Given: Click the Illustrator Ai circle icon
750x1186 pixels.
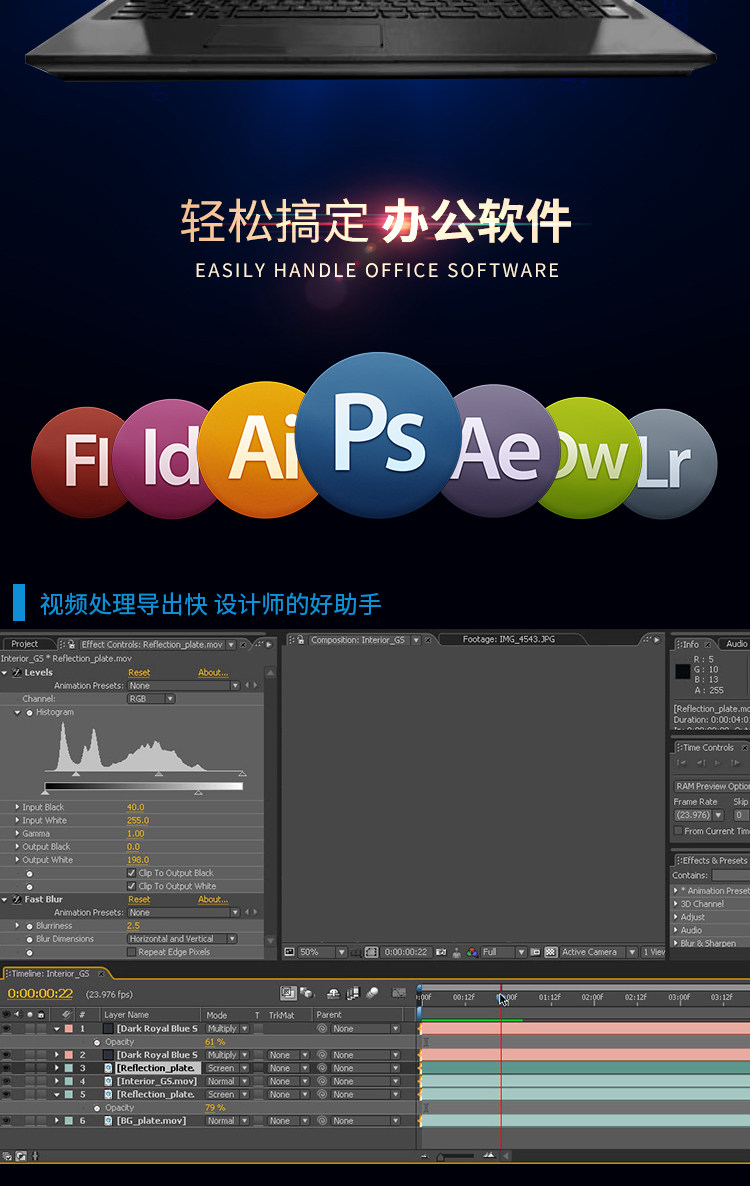Looking at the screenshot, I should click(x=257, y=449).
